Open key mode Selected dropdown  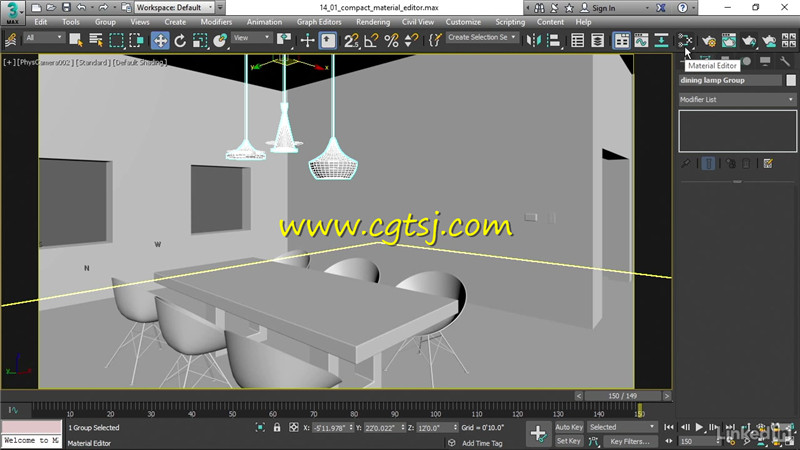621,427
